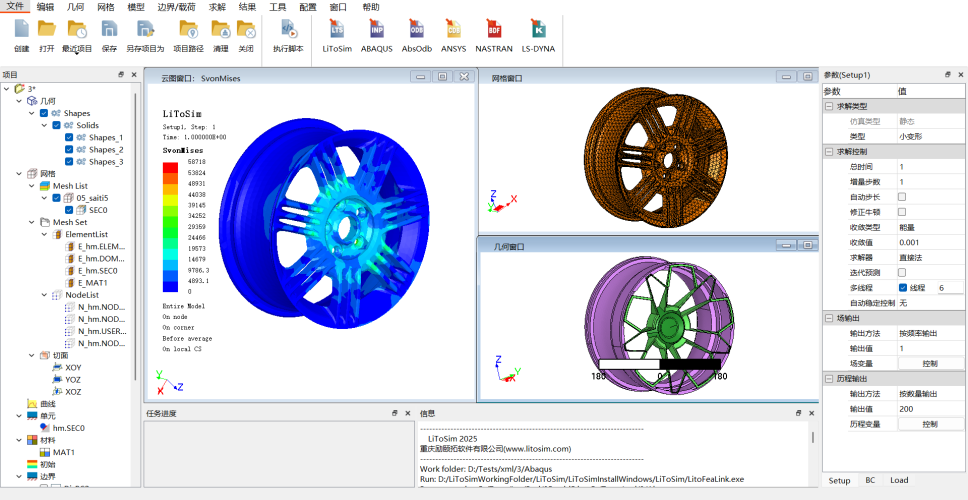The width and height of the screenshot is (968, 500).
Task: Open the 边界/载荷 menu
Action: click(x=177, y=7)
